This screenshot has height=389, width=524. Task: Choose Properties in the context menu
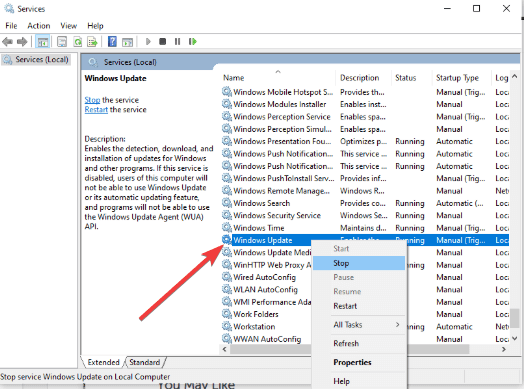click(359, 362)
